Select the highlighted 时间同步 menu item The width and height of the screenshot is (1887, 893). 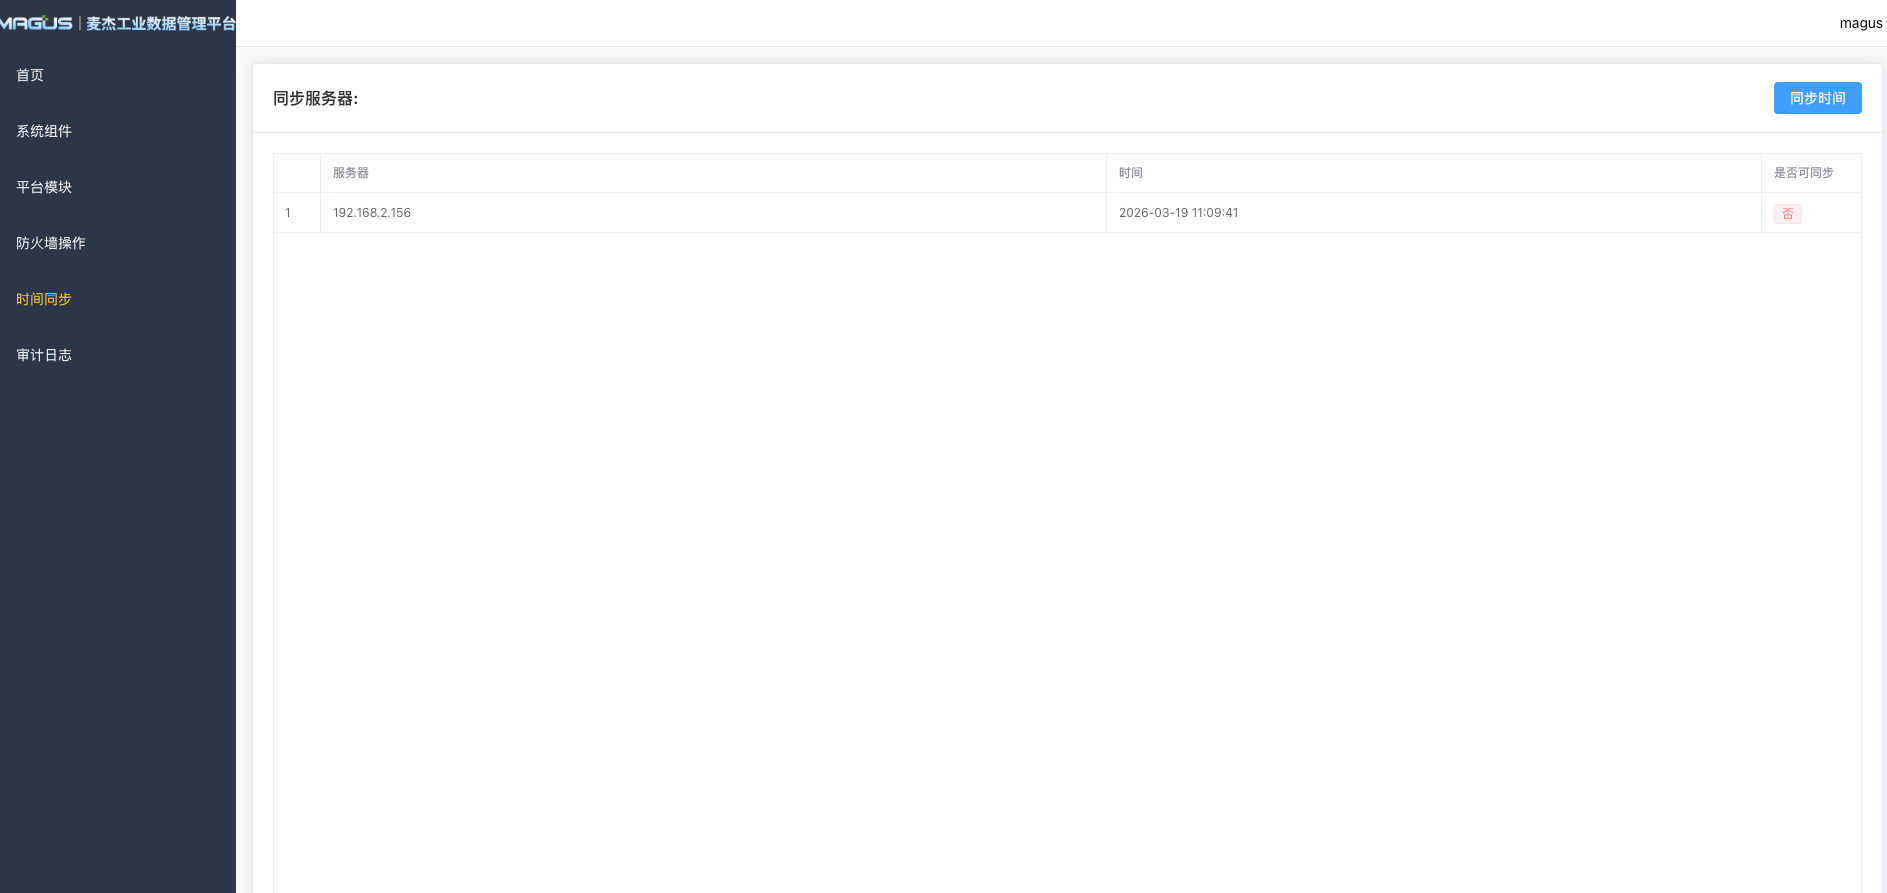pos(44,299)
